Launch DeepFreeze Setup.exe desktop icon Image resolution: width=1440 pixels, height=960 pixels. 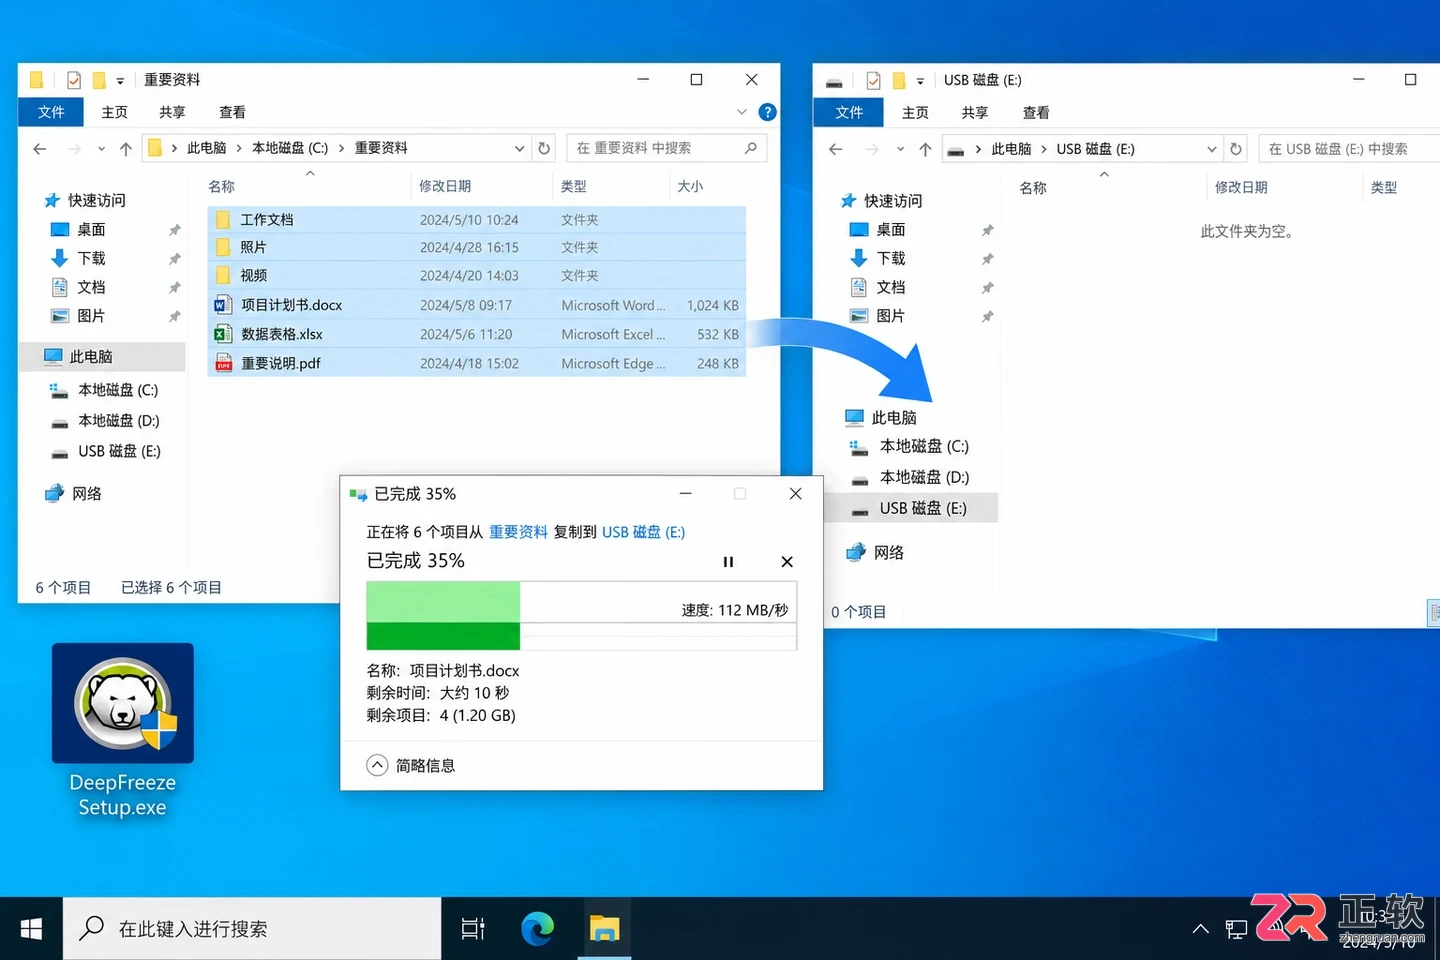(x=123, y=732)
